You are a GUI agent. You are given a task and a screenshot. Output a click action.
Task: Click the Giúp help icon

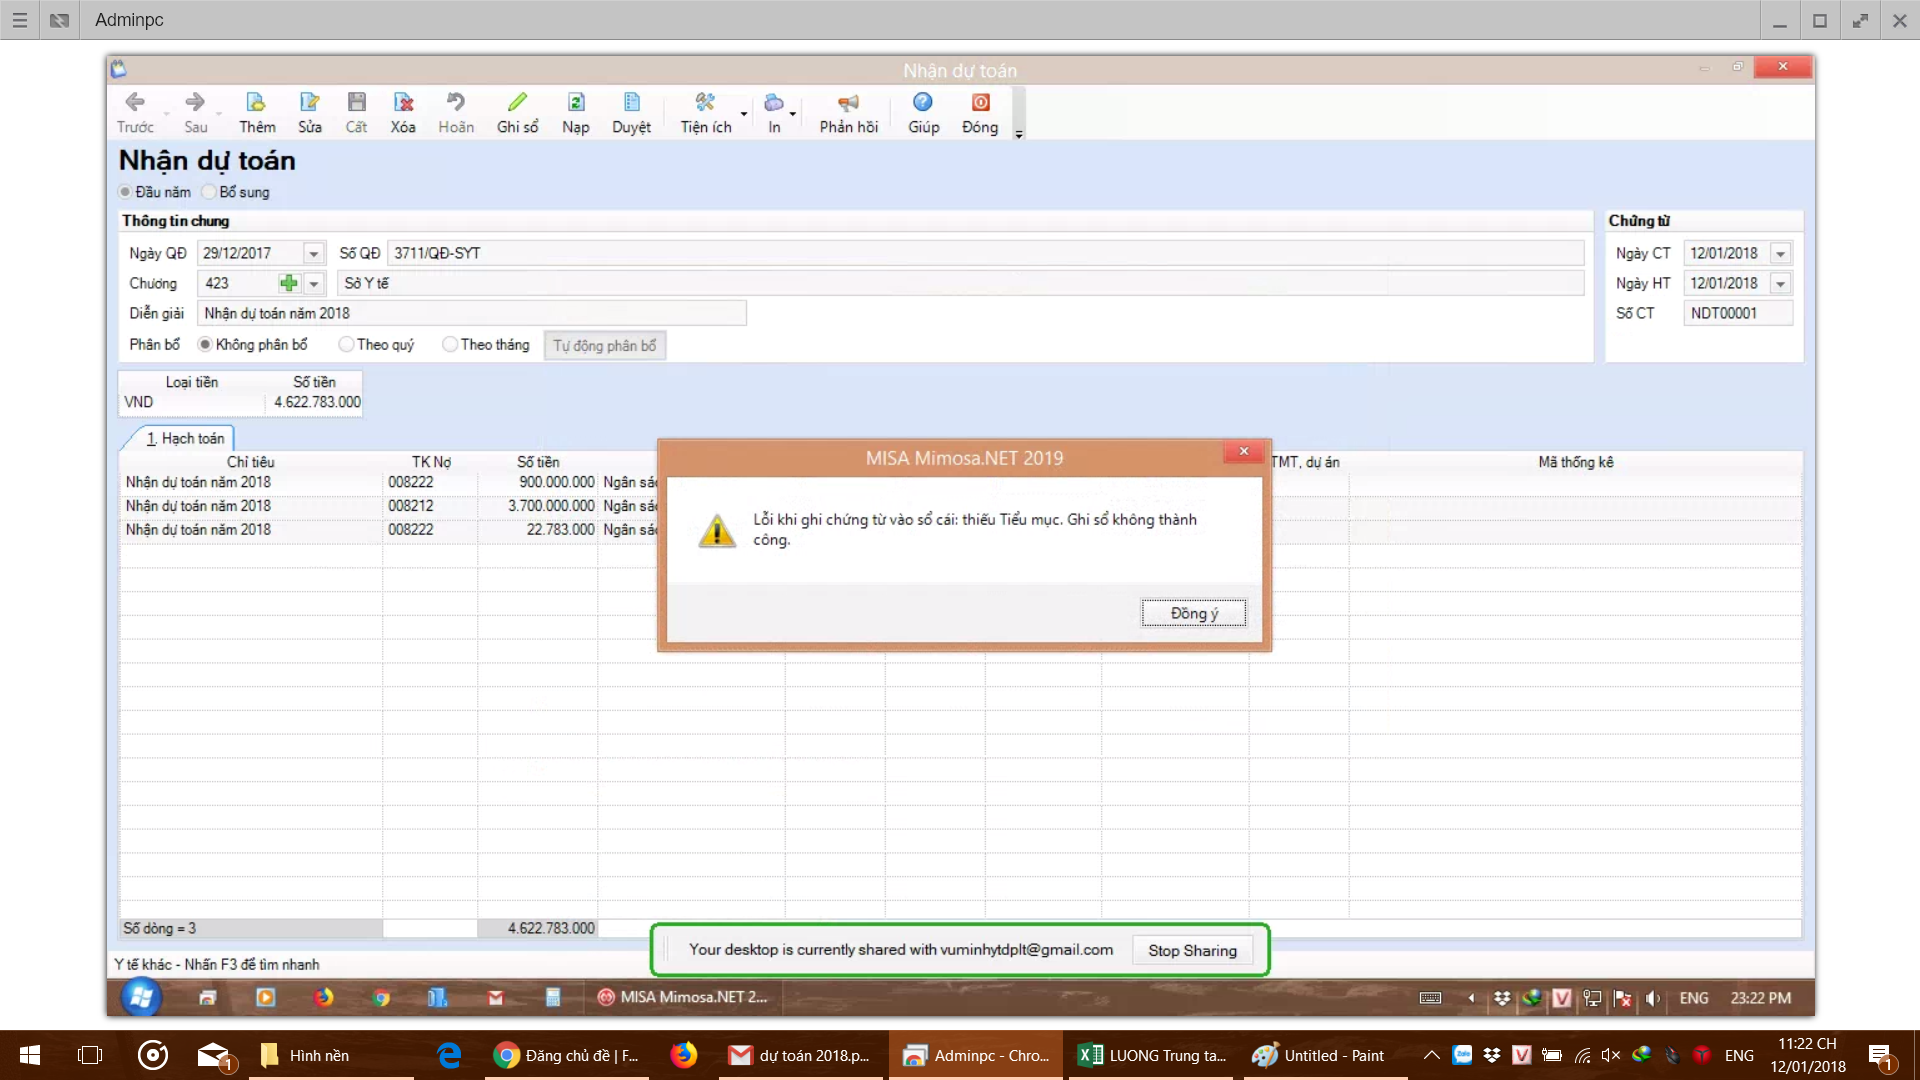pos(923,103)
